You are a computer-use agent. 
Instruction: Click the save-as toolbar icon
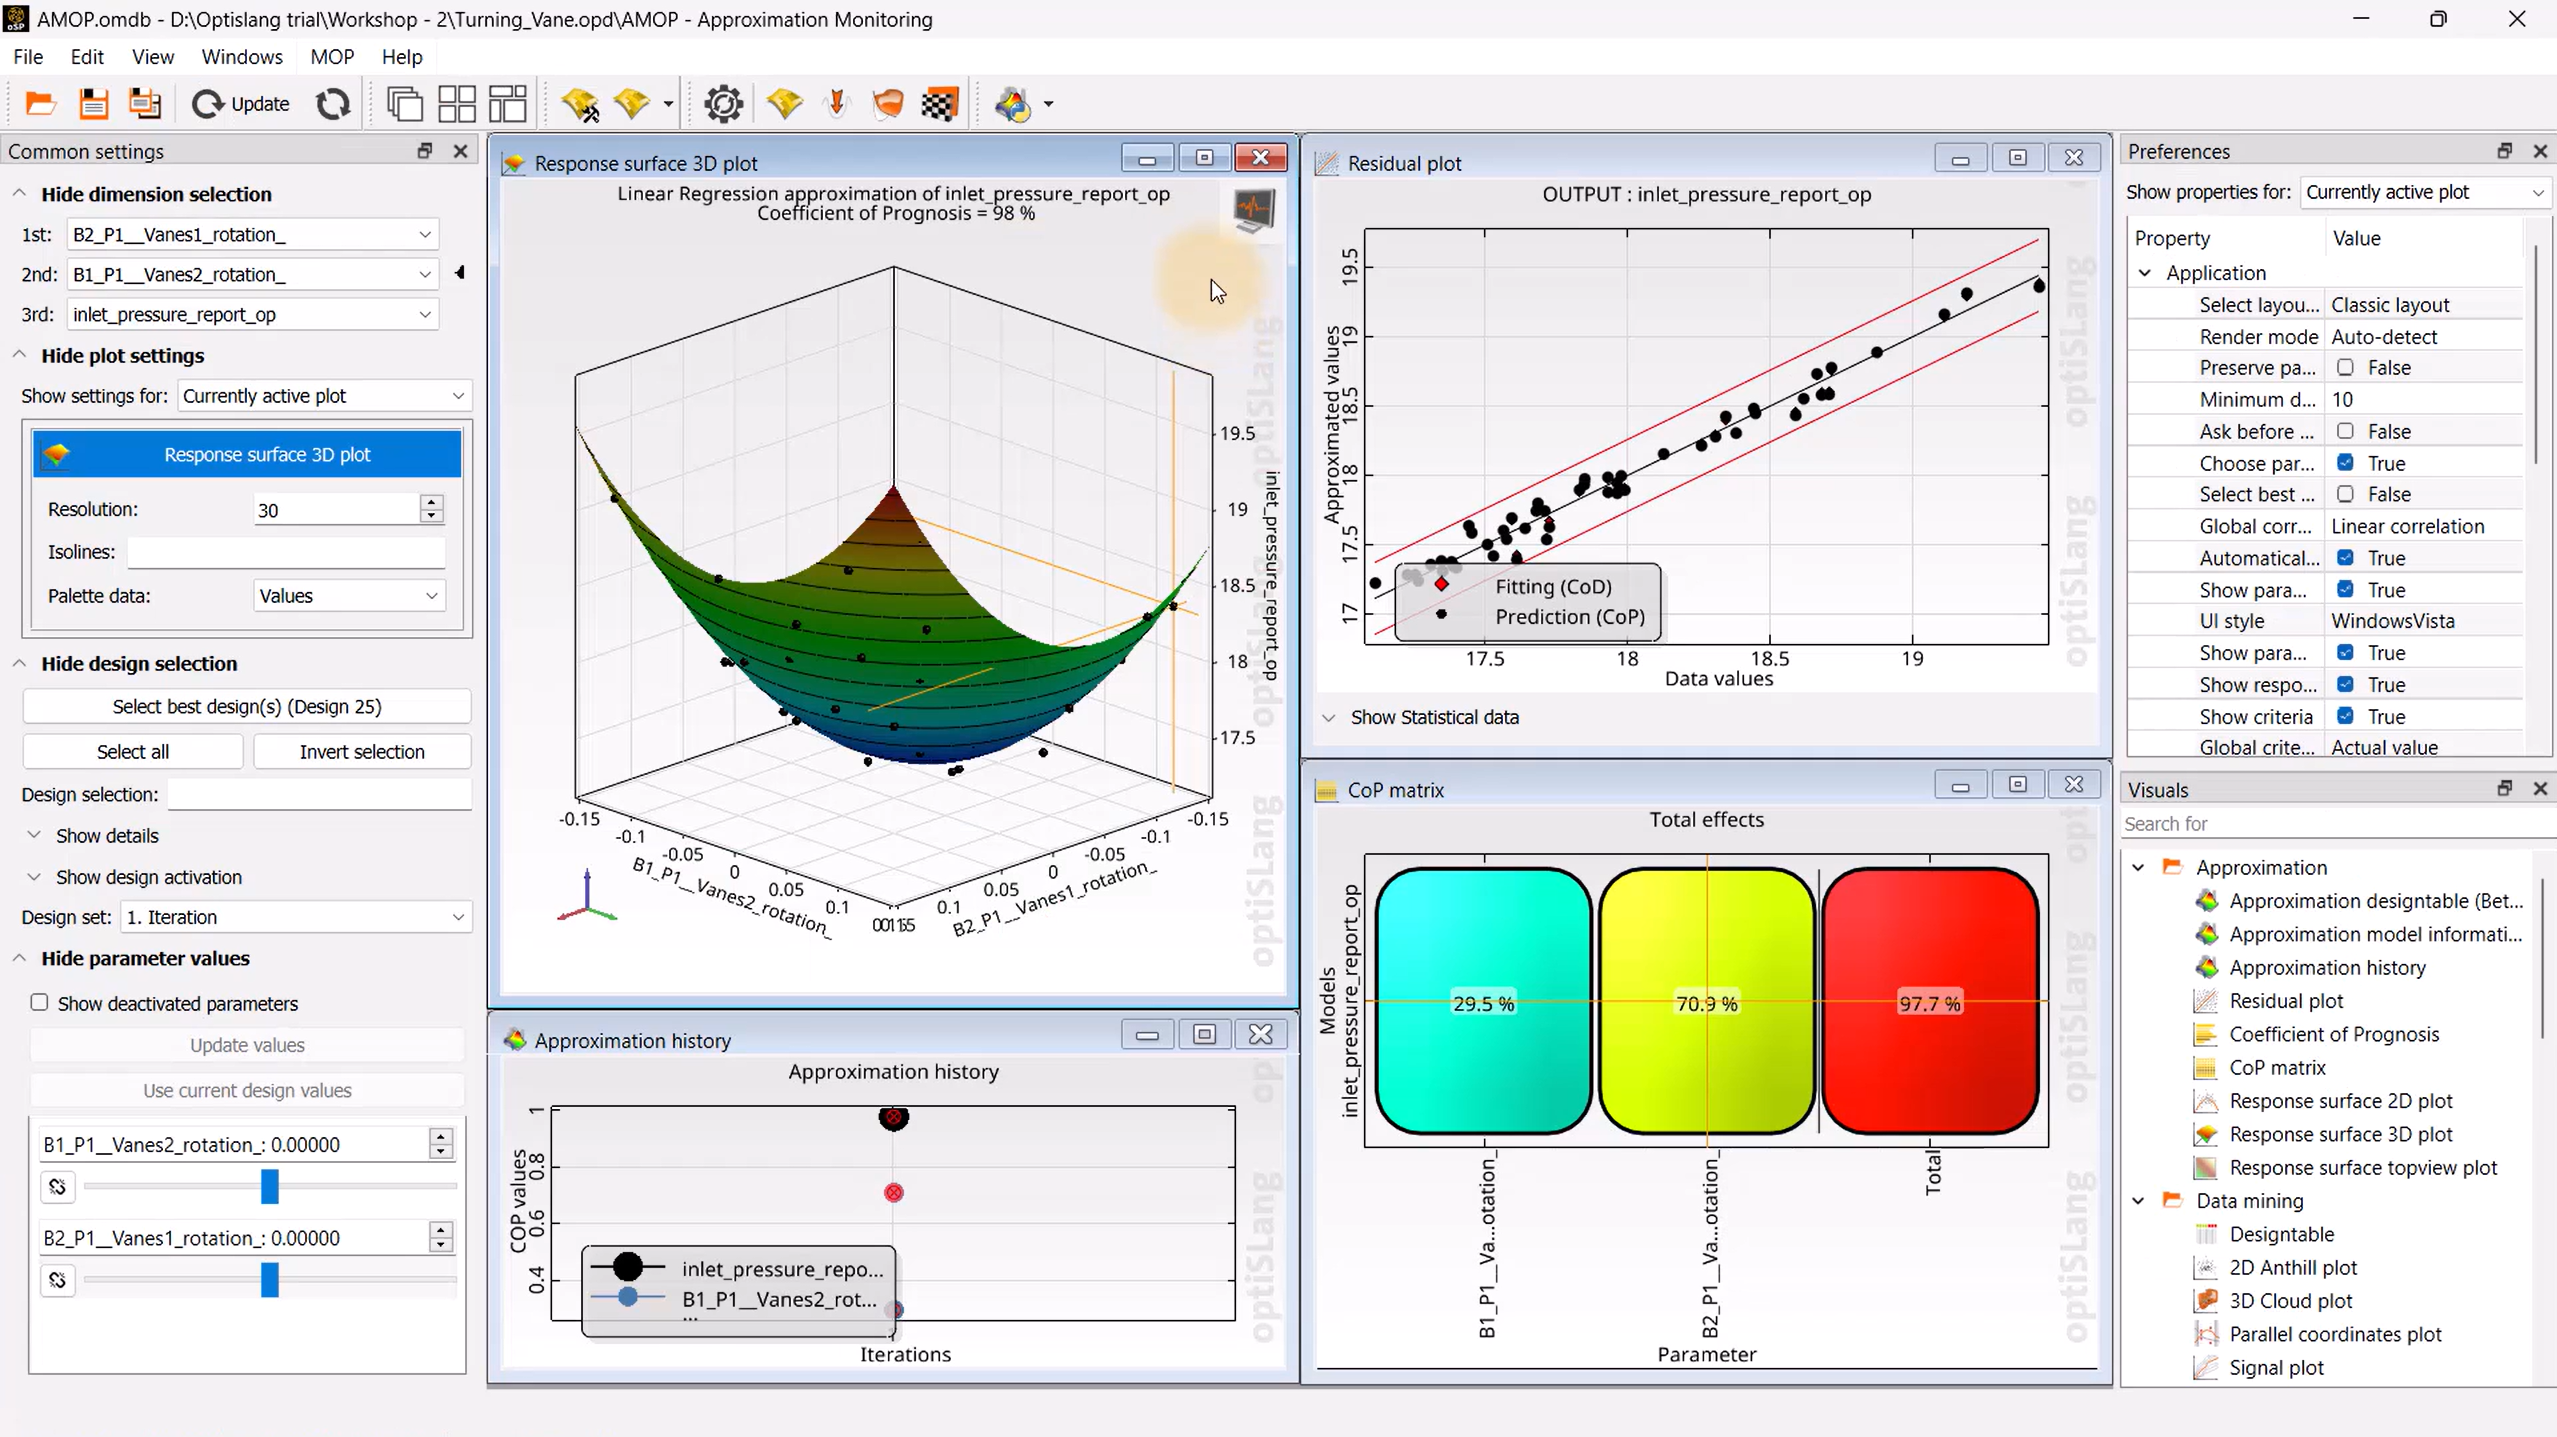pos(145,104)
